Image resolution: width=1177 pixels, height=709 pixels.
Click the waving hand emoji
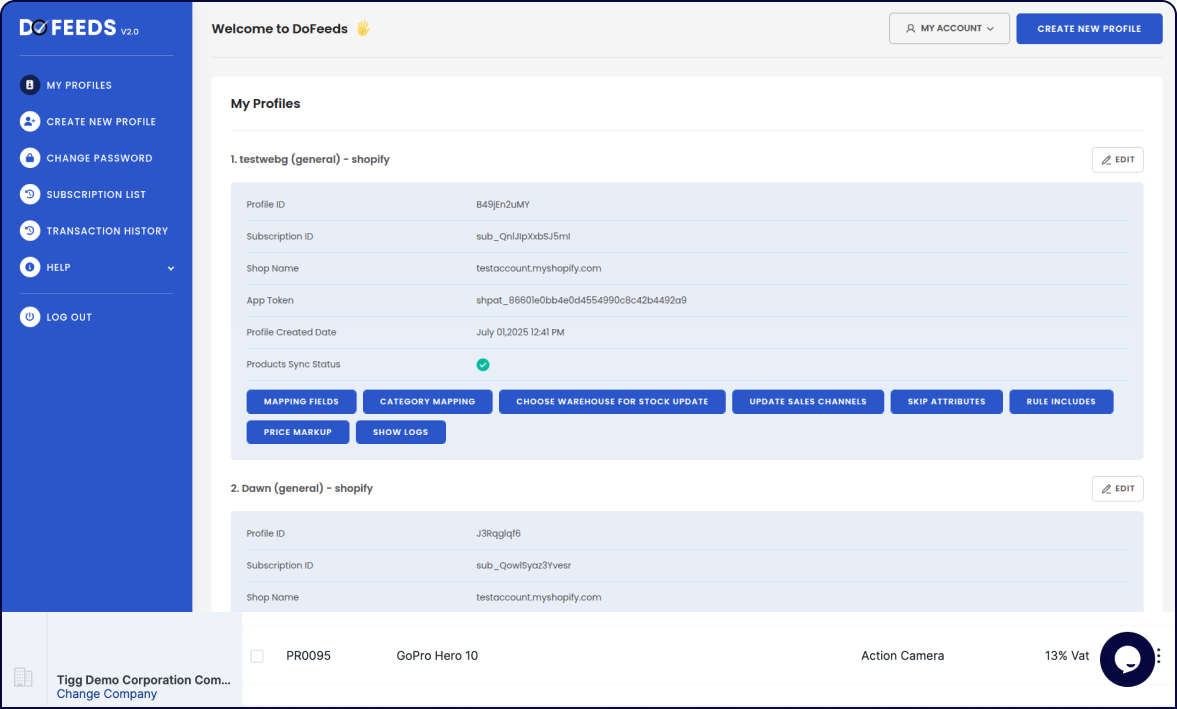pyautogui.click(x=363, y=29)
